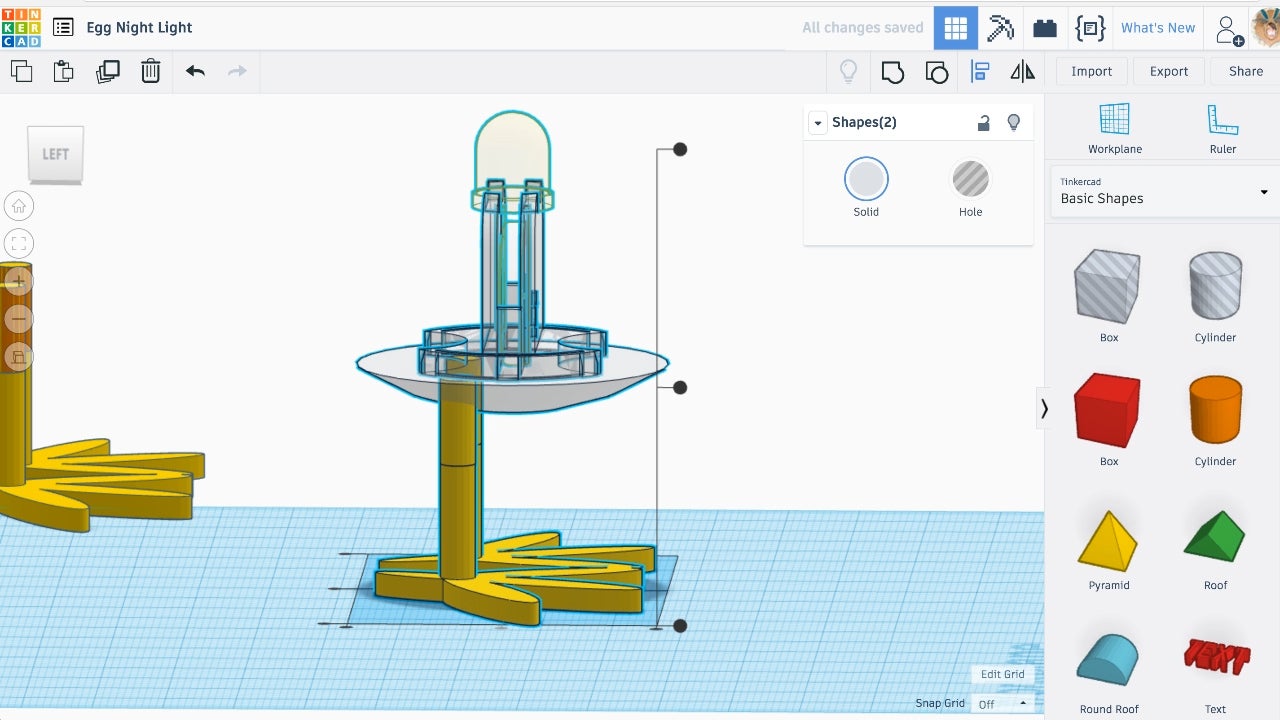Open the Align tool
The image size is (1280, 720).
pos(980,71)
